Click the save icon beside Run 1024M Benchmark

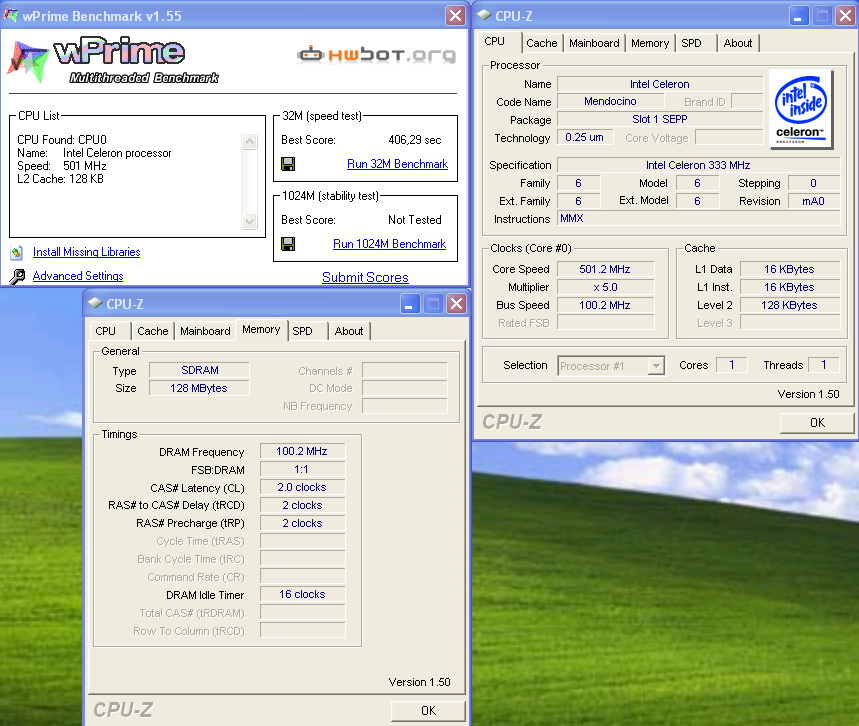tap(288, 244)
